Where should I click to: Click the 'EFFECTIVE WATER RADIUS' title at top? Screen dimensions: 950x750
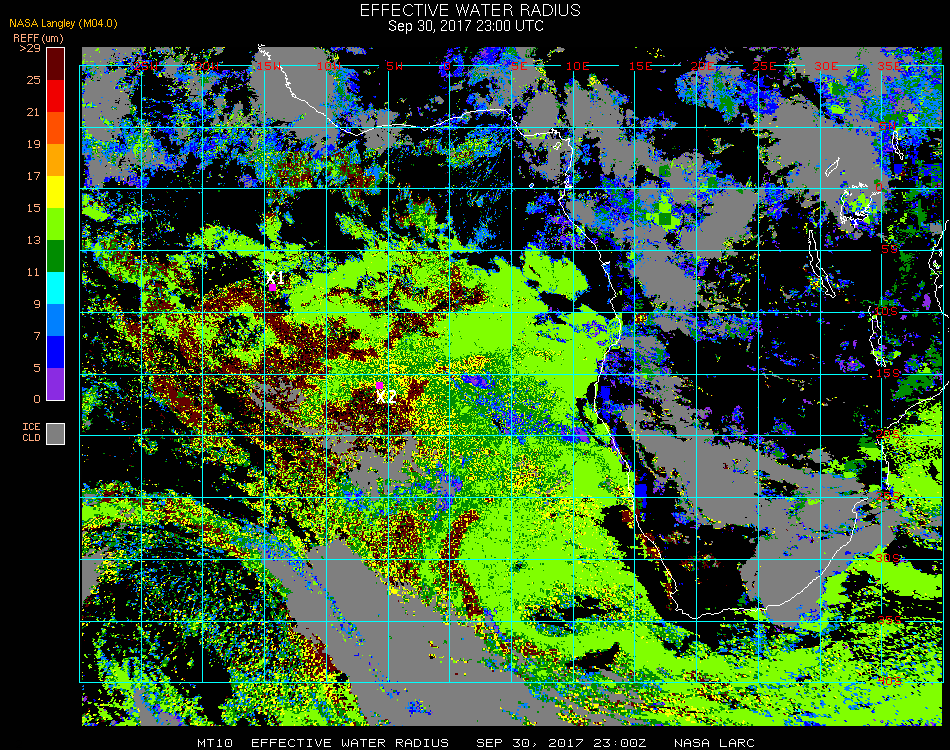tap(470, 10)
